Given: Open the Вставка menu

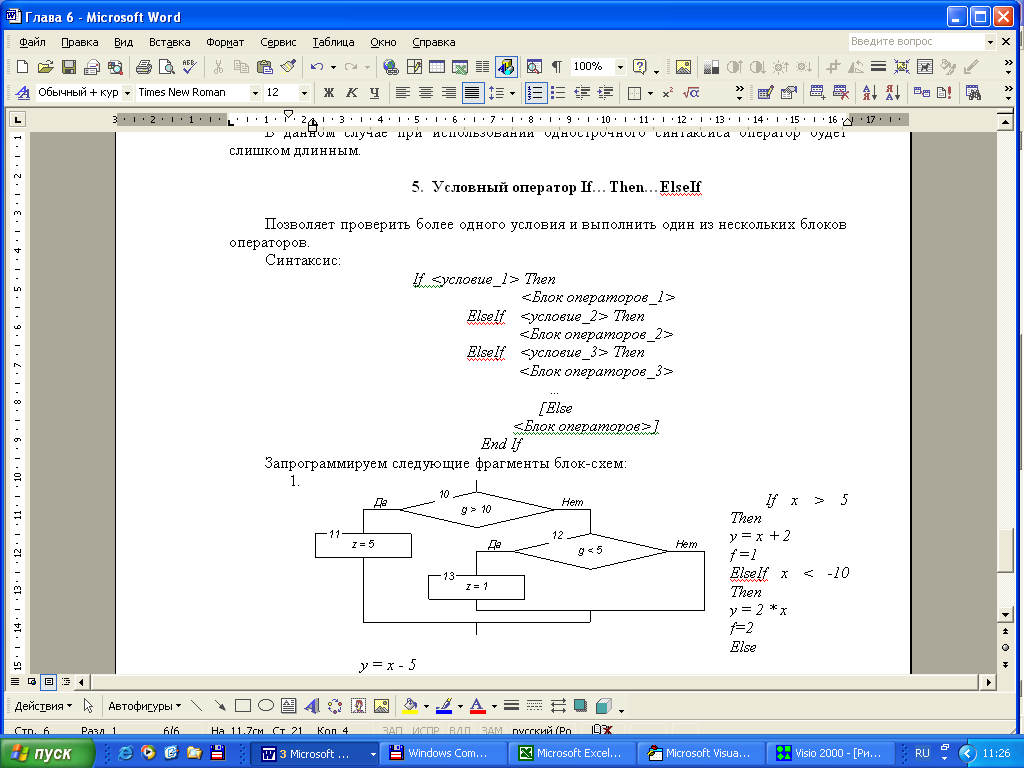Looking at the screenshot, I should tap(170, 42).
